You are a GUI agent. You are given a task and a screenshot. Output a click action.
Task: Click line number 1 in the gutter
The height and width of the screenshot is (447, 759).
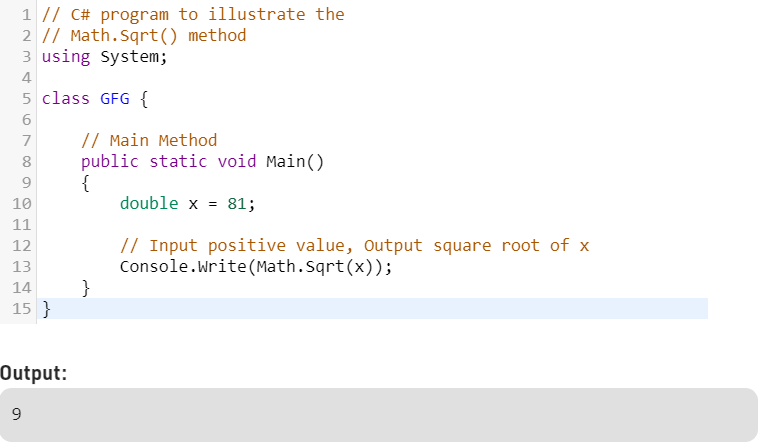tap(27, 14)
